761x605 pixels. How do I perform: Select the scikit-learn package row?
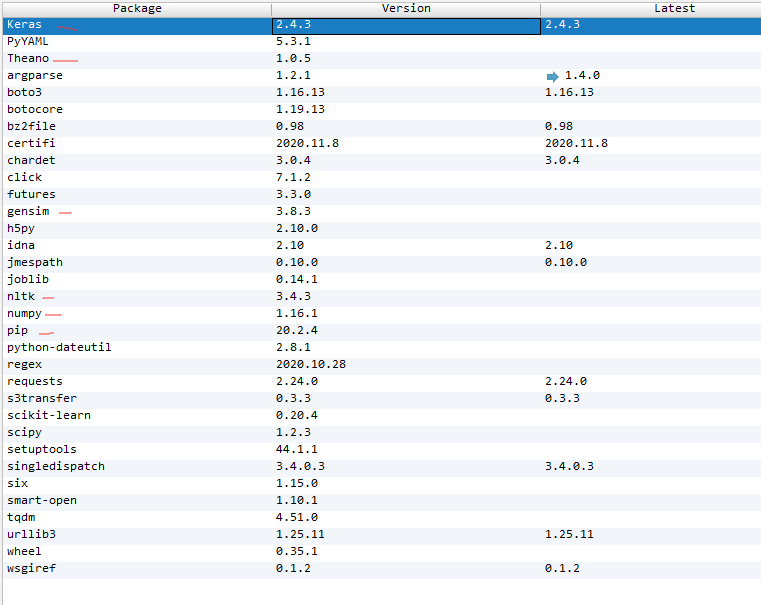tap(381, 417)
